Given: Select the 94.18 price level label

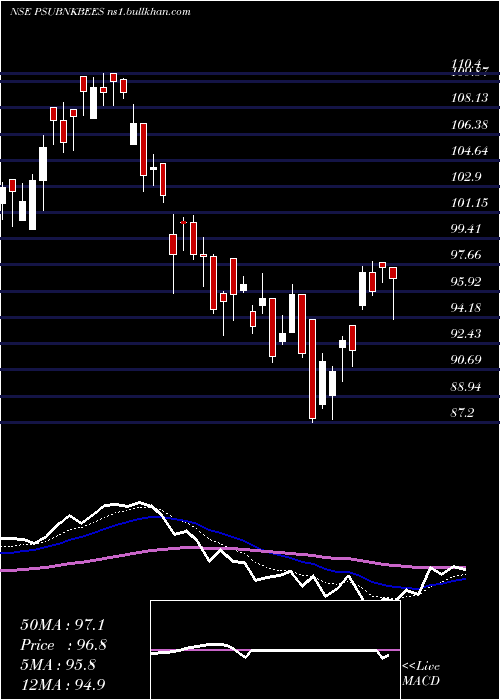Looking at the screenshot, I should pyautogui.click(x=467, y=308).
